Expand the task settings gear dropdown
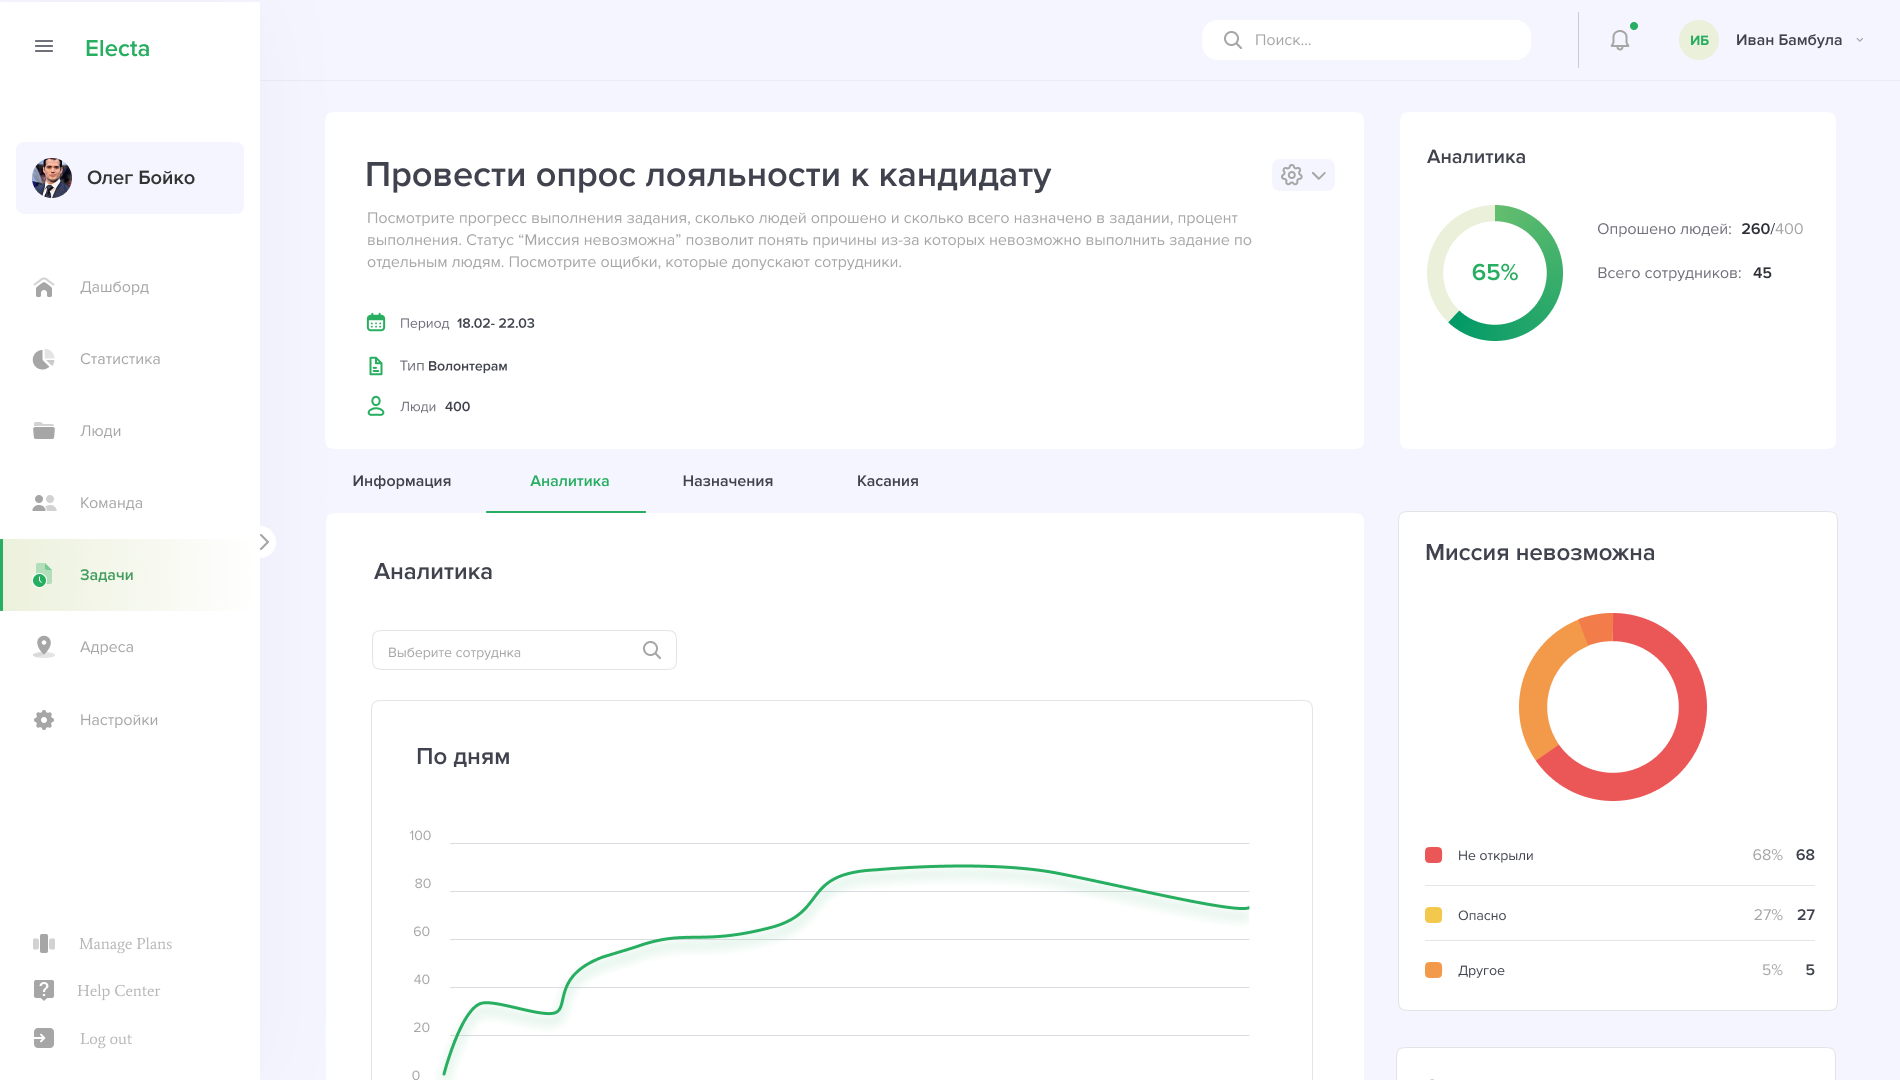This screenshot has height=1080, width=1900. [x=1302, y=175]
